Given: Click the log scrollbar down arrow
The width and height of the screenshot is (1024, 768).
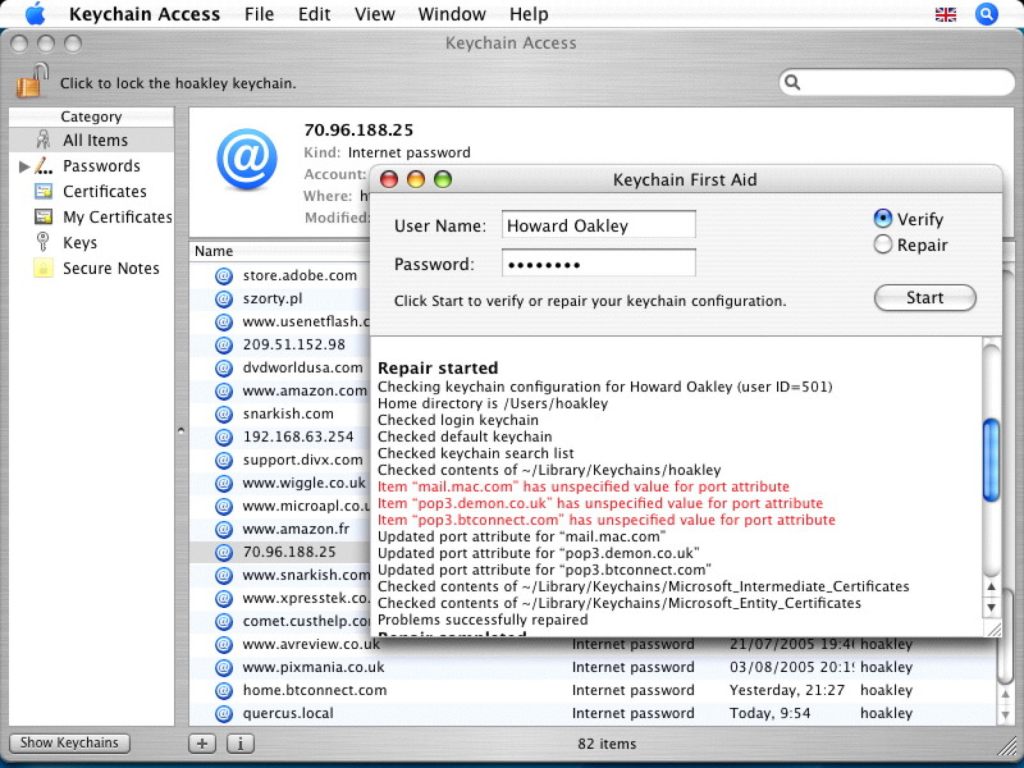Looking at the screenshot, I should click(x=991, y=608).
